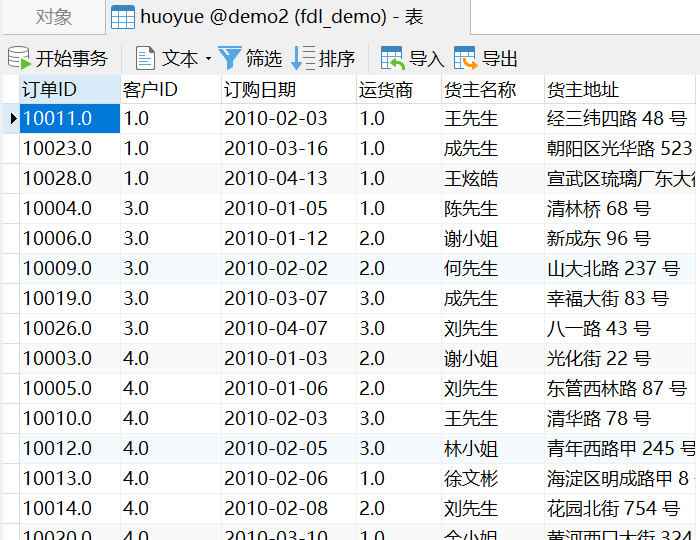The height and width of the screenshot is (540, 700).
Task: Select the order ID cell 10014.0
Action: tap(70, 508)
